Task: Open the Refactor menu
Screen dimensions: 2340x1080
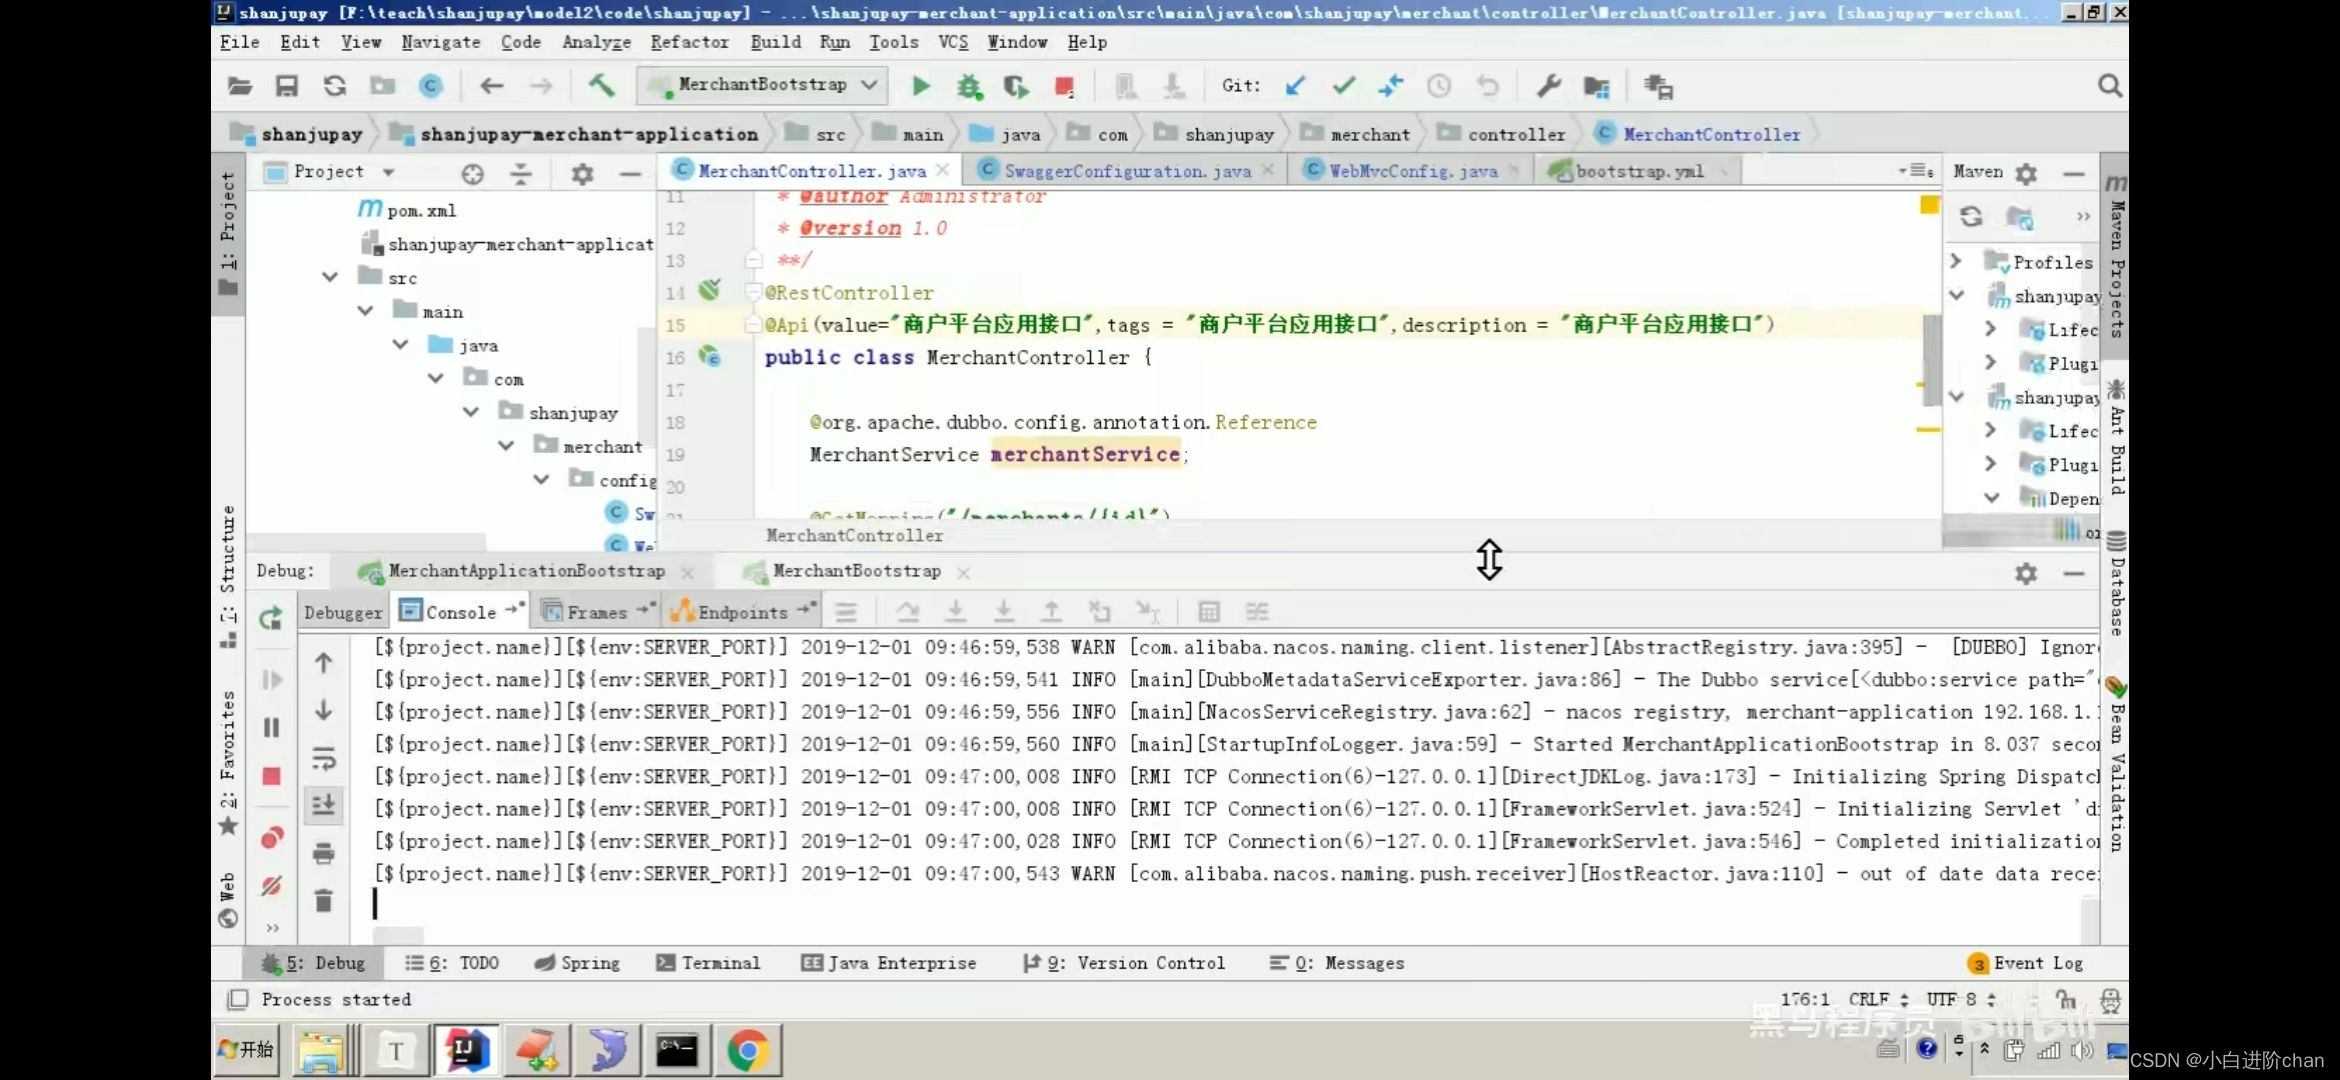Action: coord(690,42)
